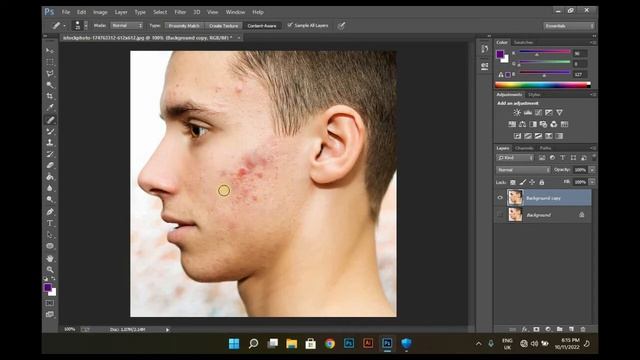This screenshot has width=640, height=360.
Task: Select Proximity Match type
Action: [184, 26]
